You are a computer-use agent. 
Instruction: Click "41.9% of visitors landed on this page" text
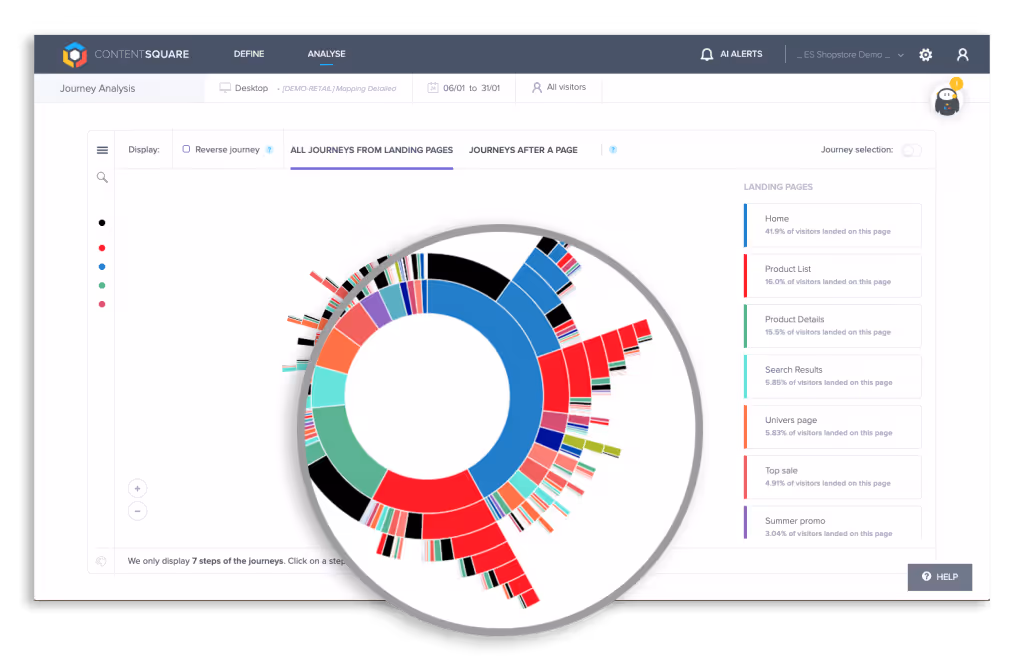click(827, 231)
